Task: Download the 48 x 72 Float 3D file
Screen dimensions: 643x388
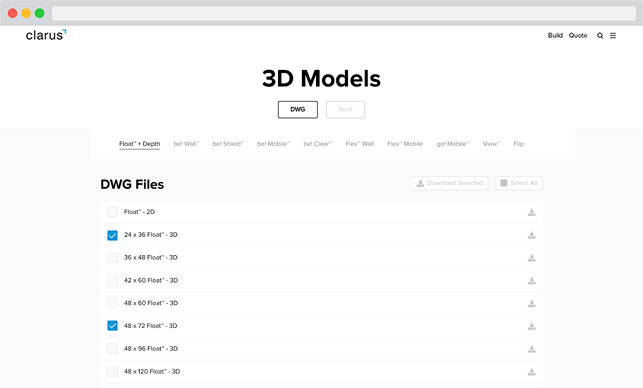Action: [531, 326]
